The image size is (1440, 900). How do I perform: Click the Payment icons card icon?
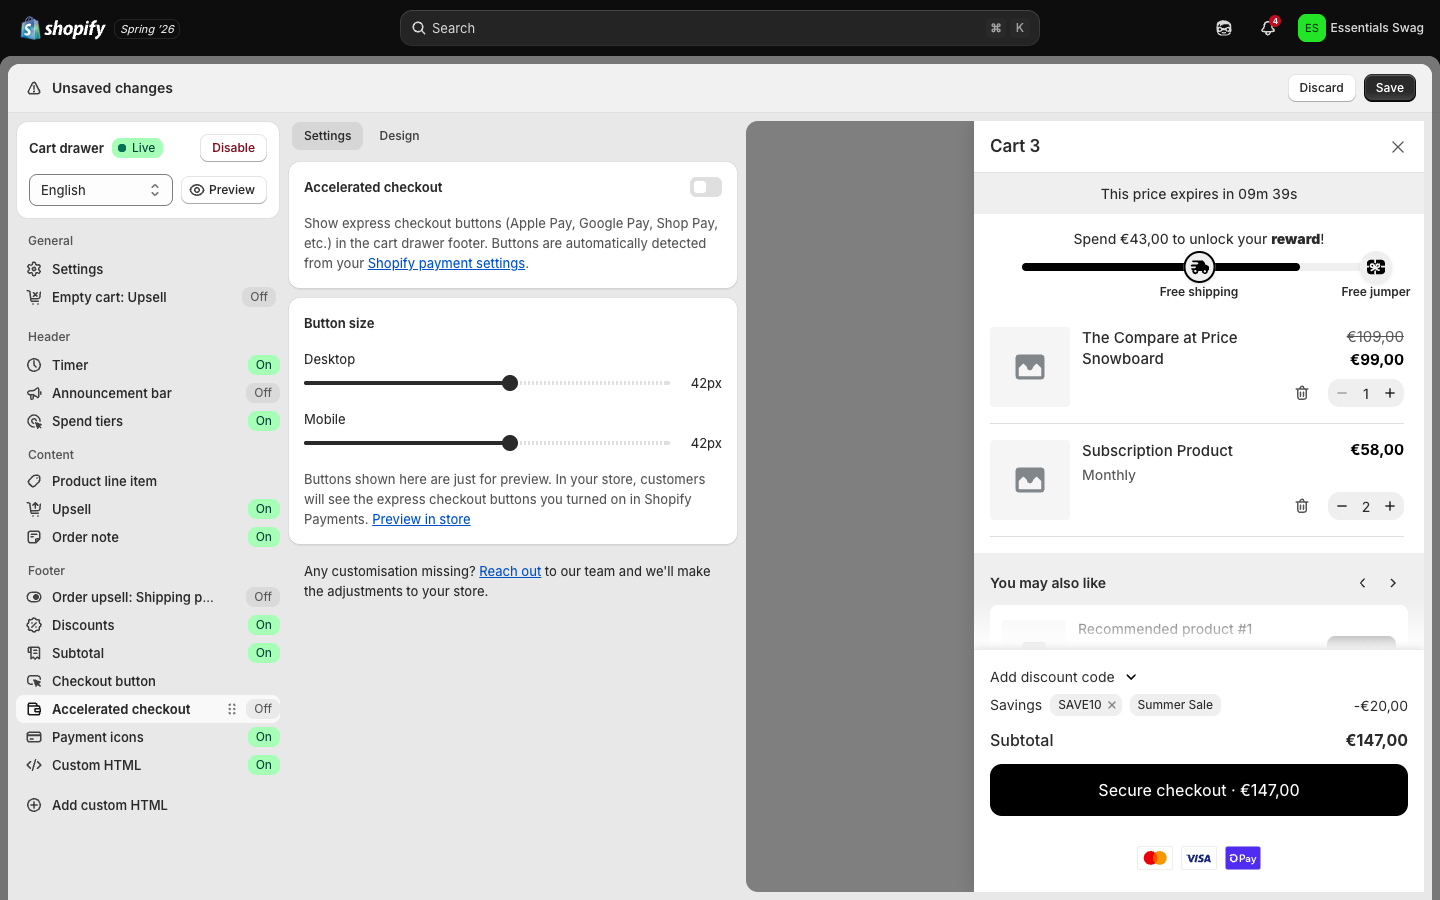34,737
